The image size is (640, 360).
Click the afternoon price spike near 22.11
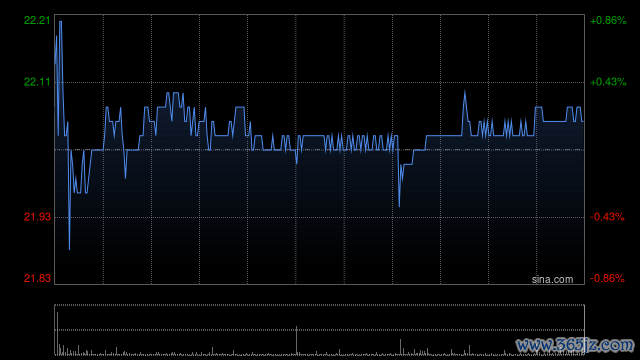pos(464,91)
